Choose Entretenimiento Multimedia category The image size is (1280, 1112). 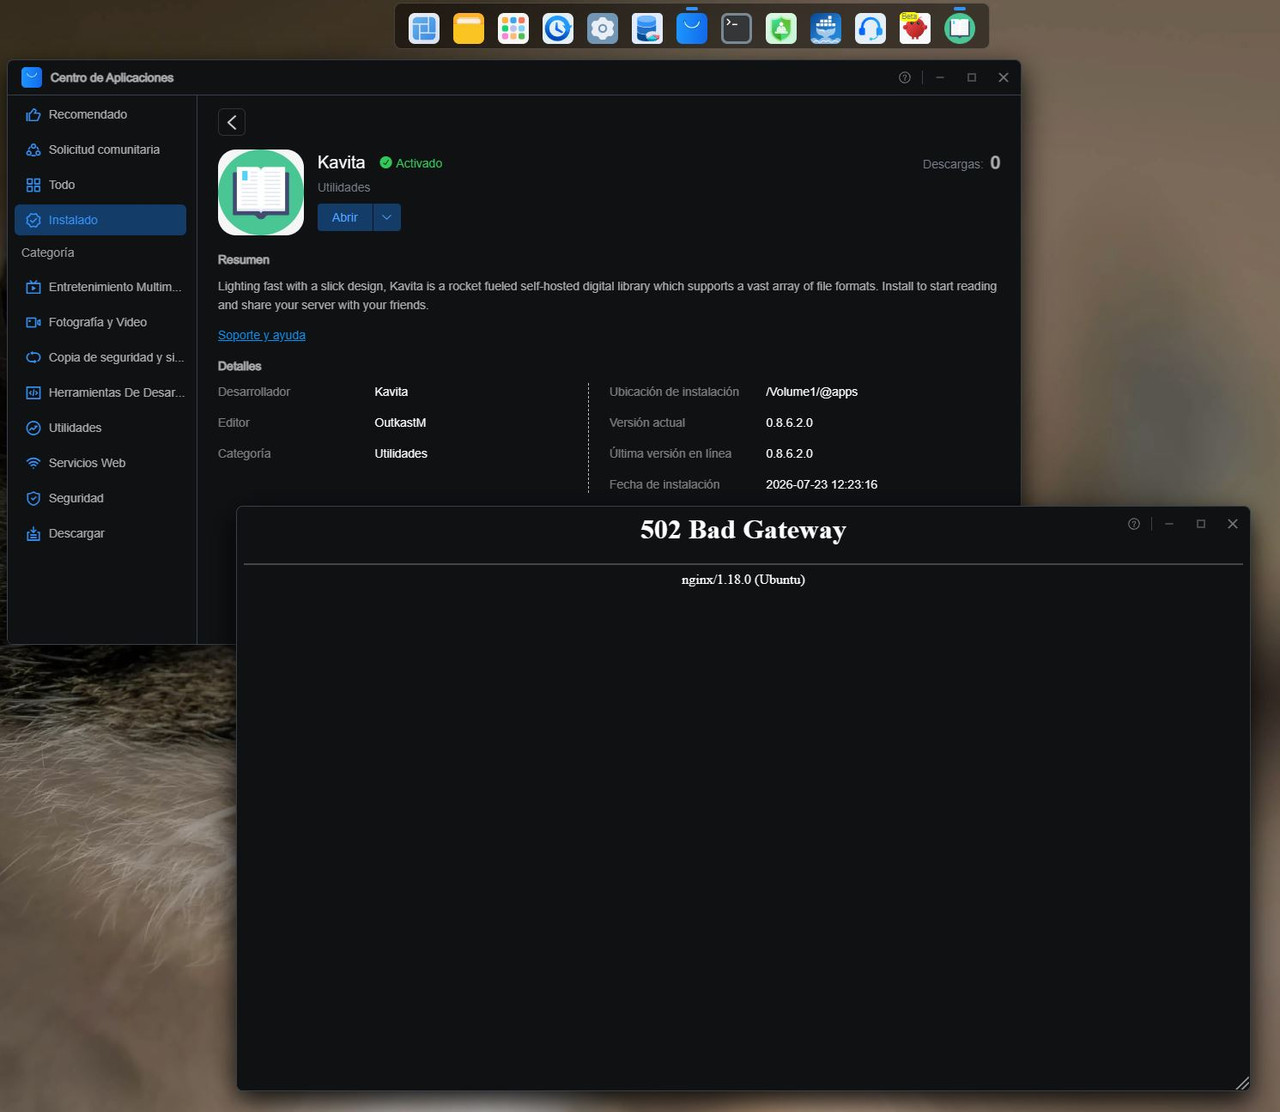point(100,287)
